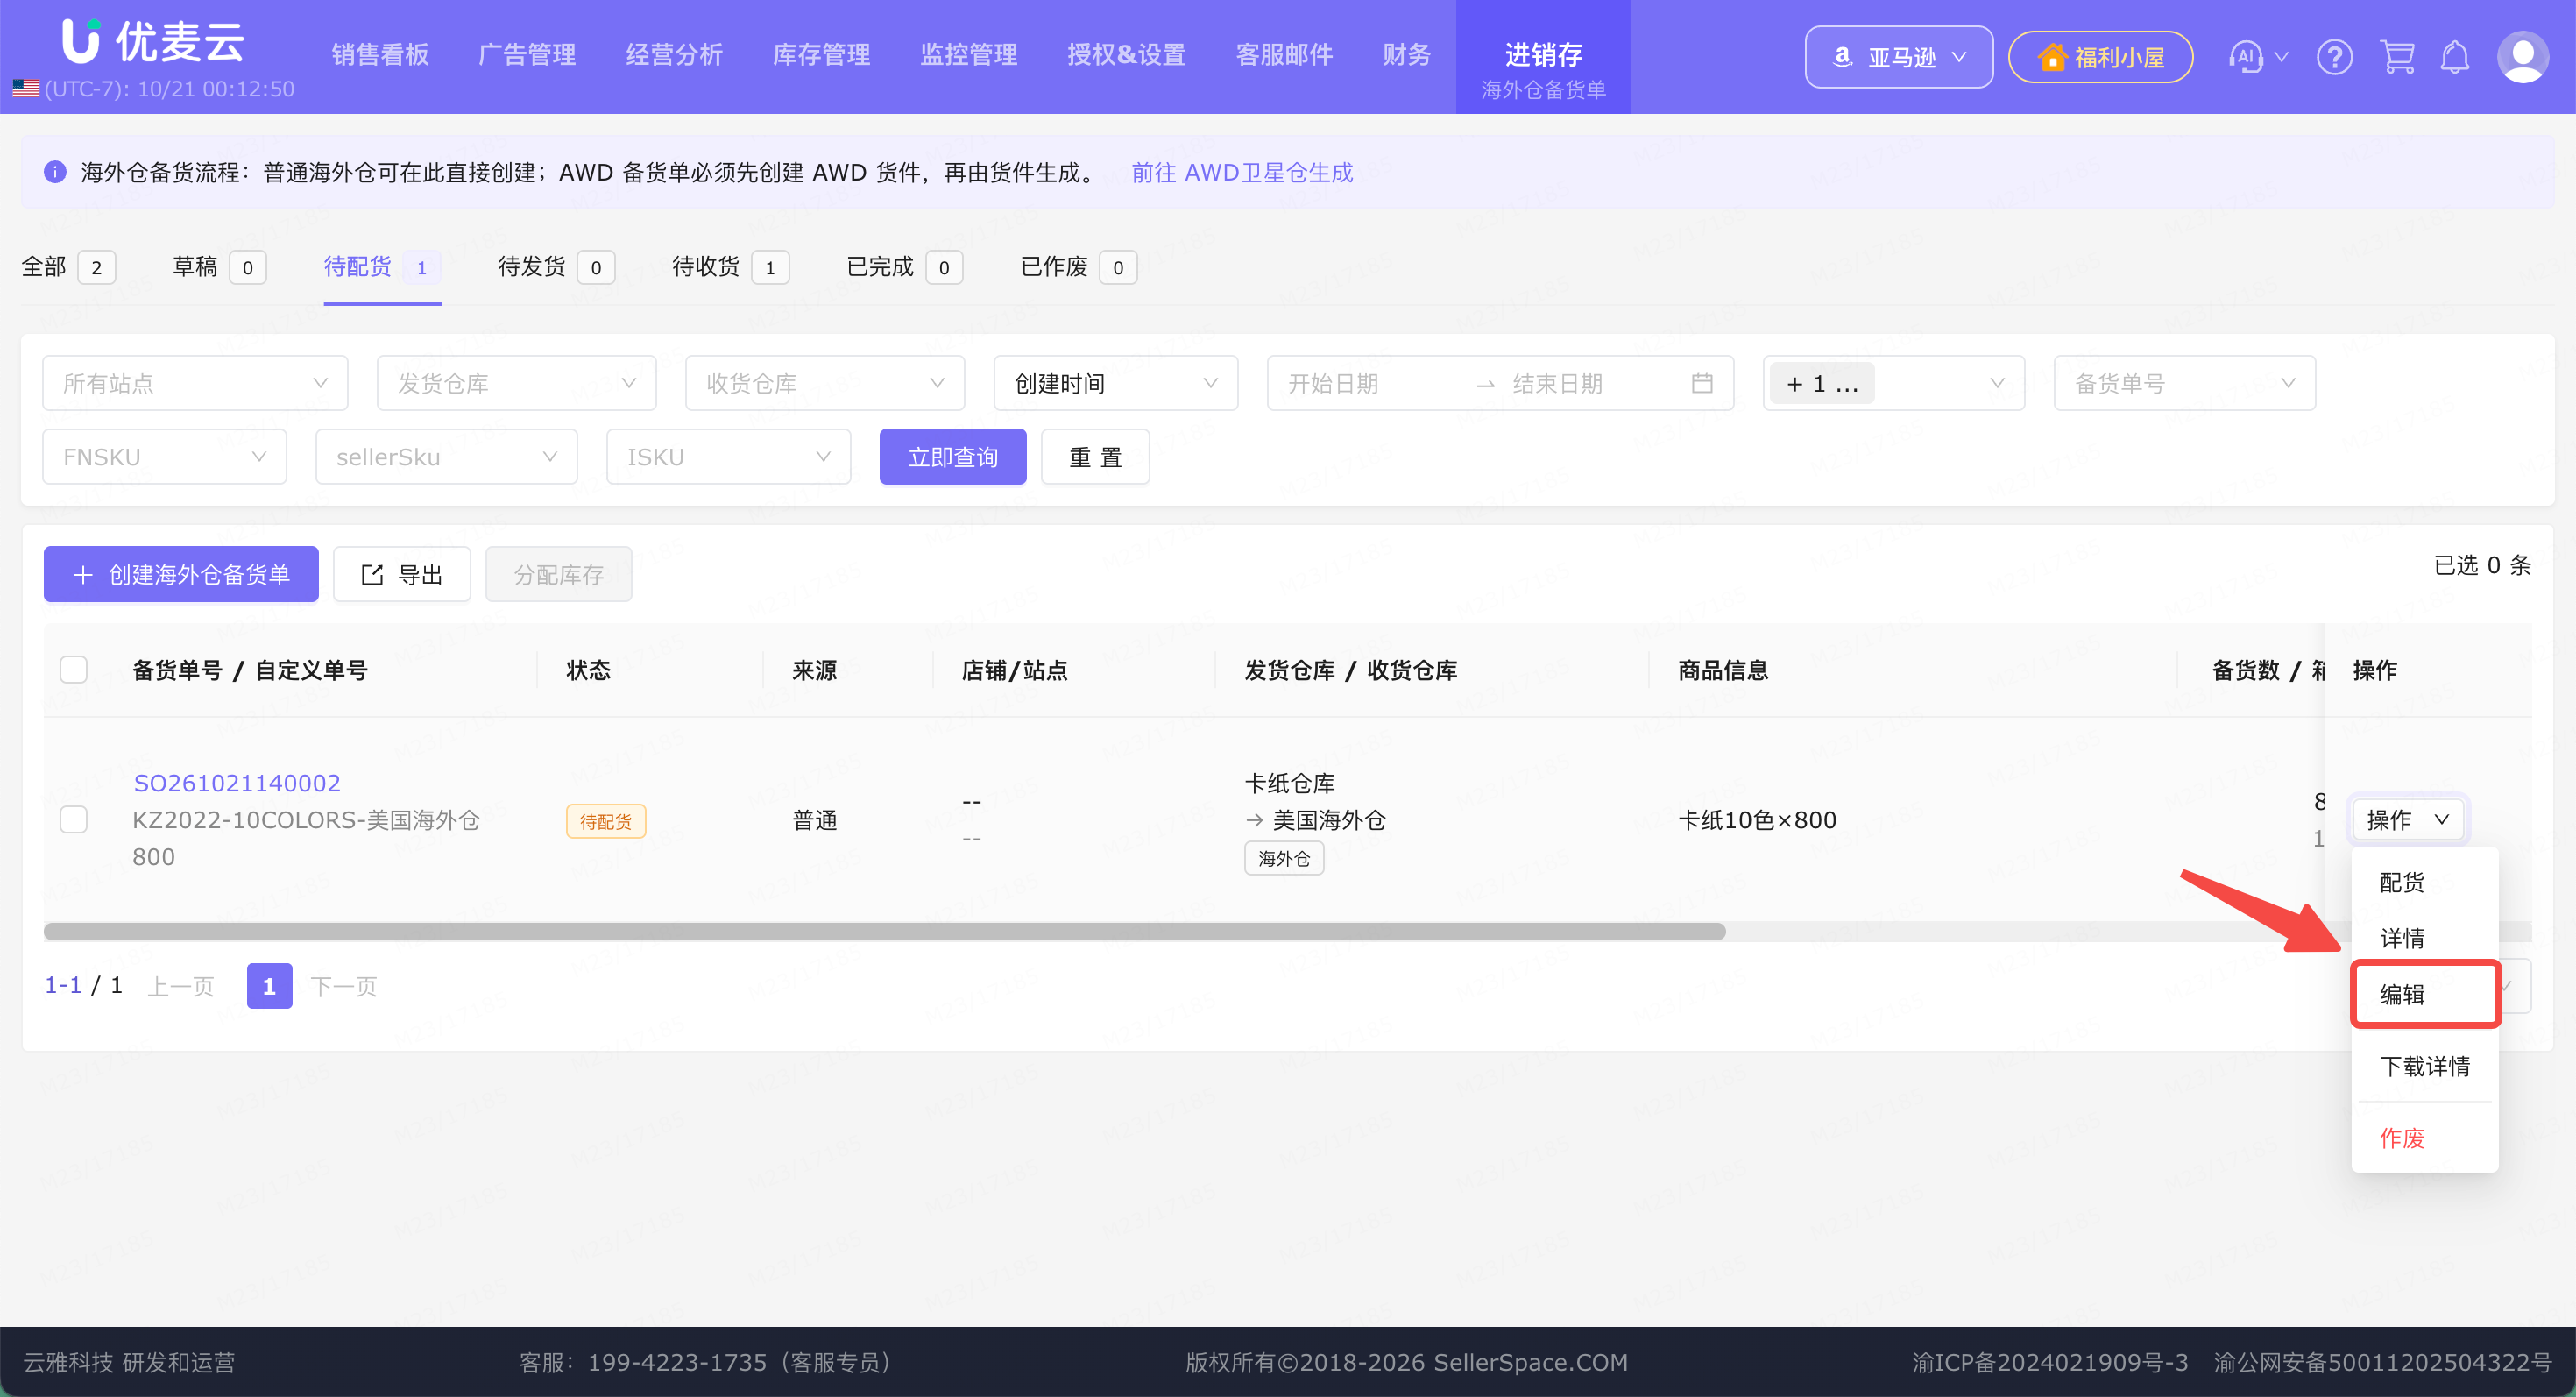Screen dimensions: 2576x1397
Task: Switch to the 全部 tab
Action: pyautogui.click(x=68, y=267)
